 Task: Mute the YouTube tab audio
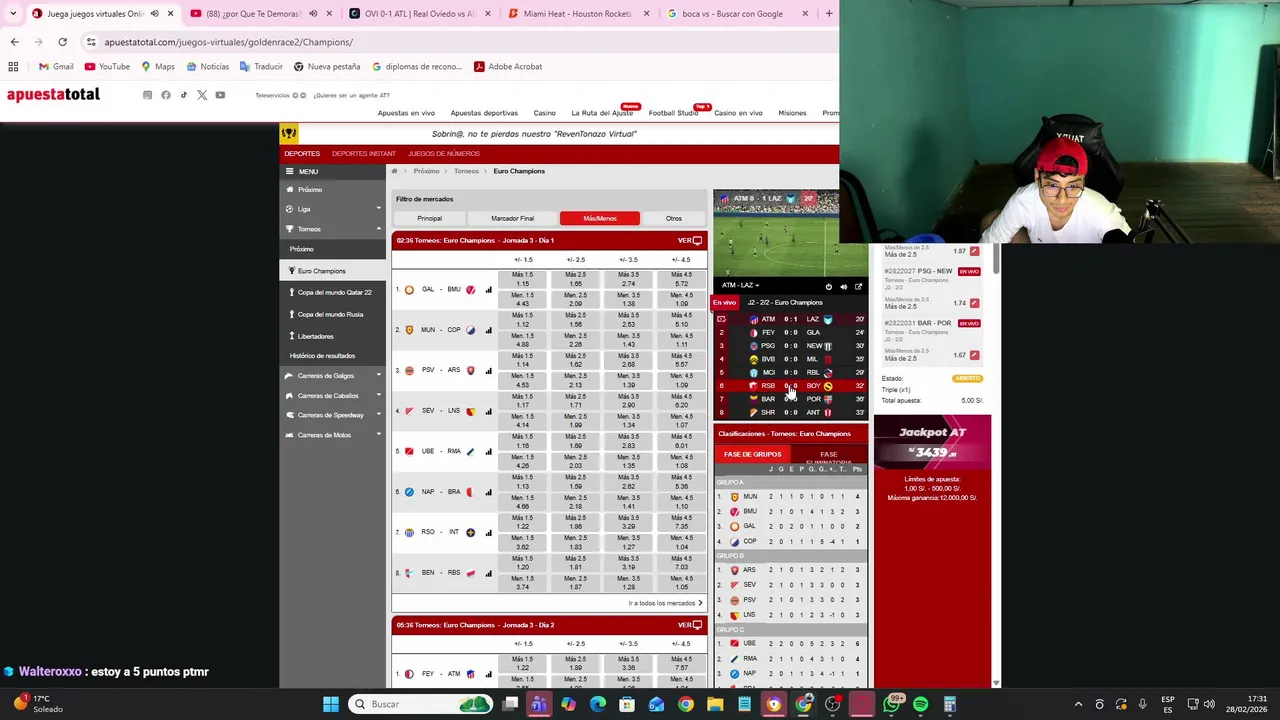pyautogui.click(x=313, y=14)
